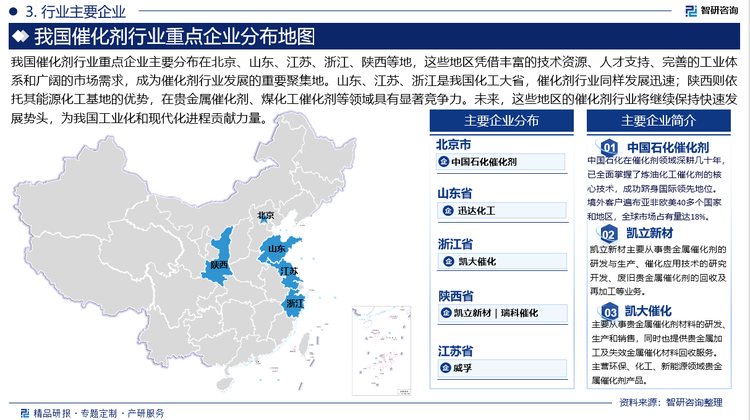The width and height of the screenshot is (750, 420).
Task: Click the 北京 label on the map
Action: (x=265, y=215)
